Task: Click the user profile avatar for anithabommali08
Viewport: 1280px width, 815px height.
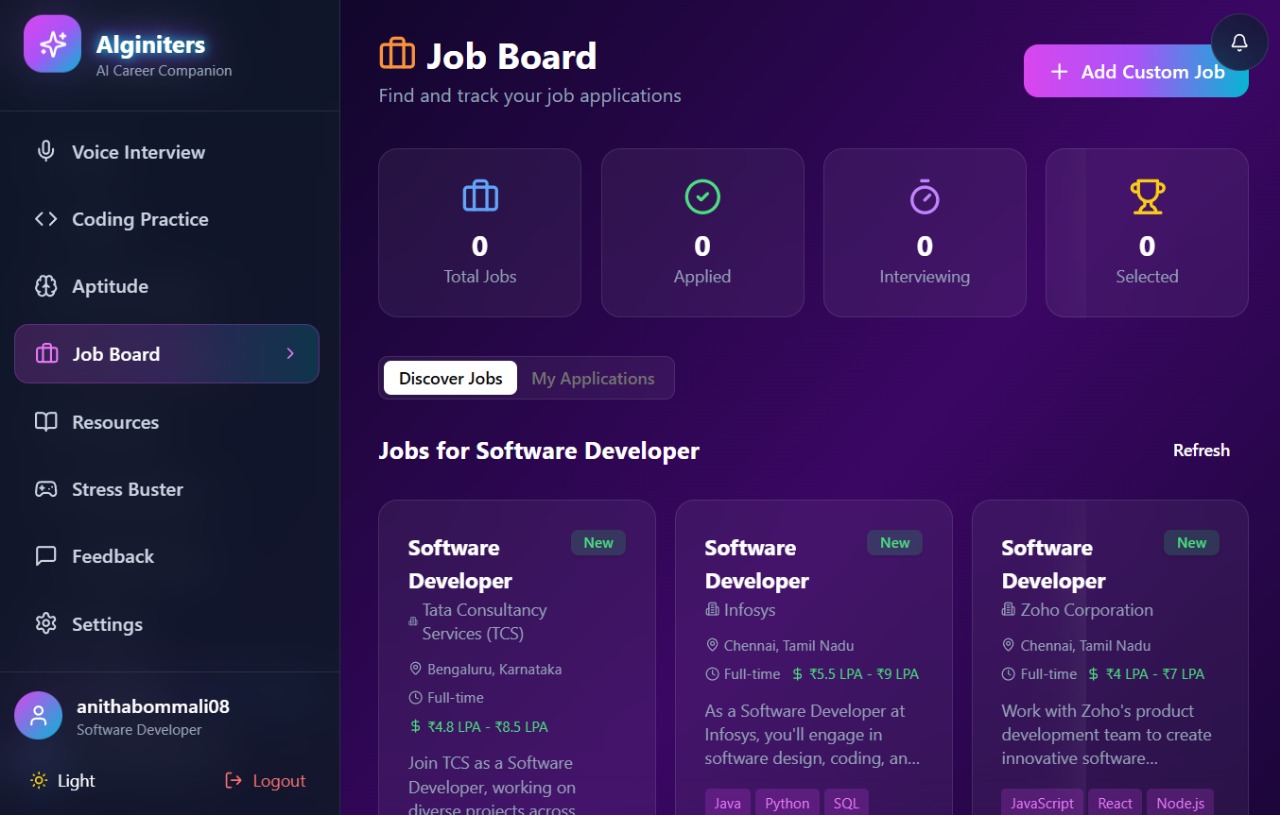Action: [x=38, y=715]
